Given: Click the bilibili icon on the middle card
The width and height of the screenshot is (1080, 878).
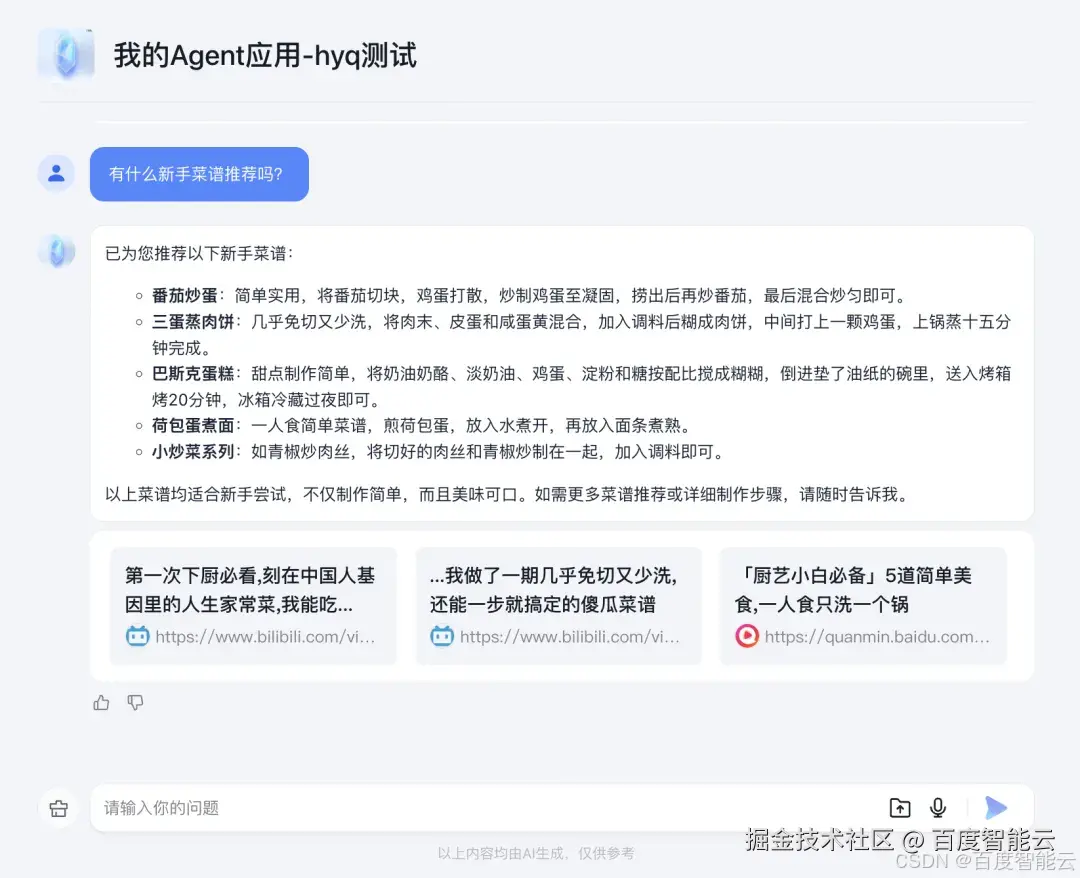Looking at the screenshot, I should coord(440,635).
